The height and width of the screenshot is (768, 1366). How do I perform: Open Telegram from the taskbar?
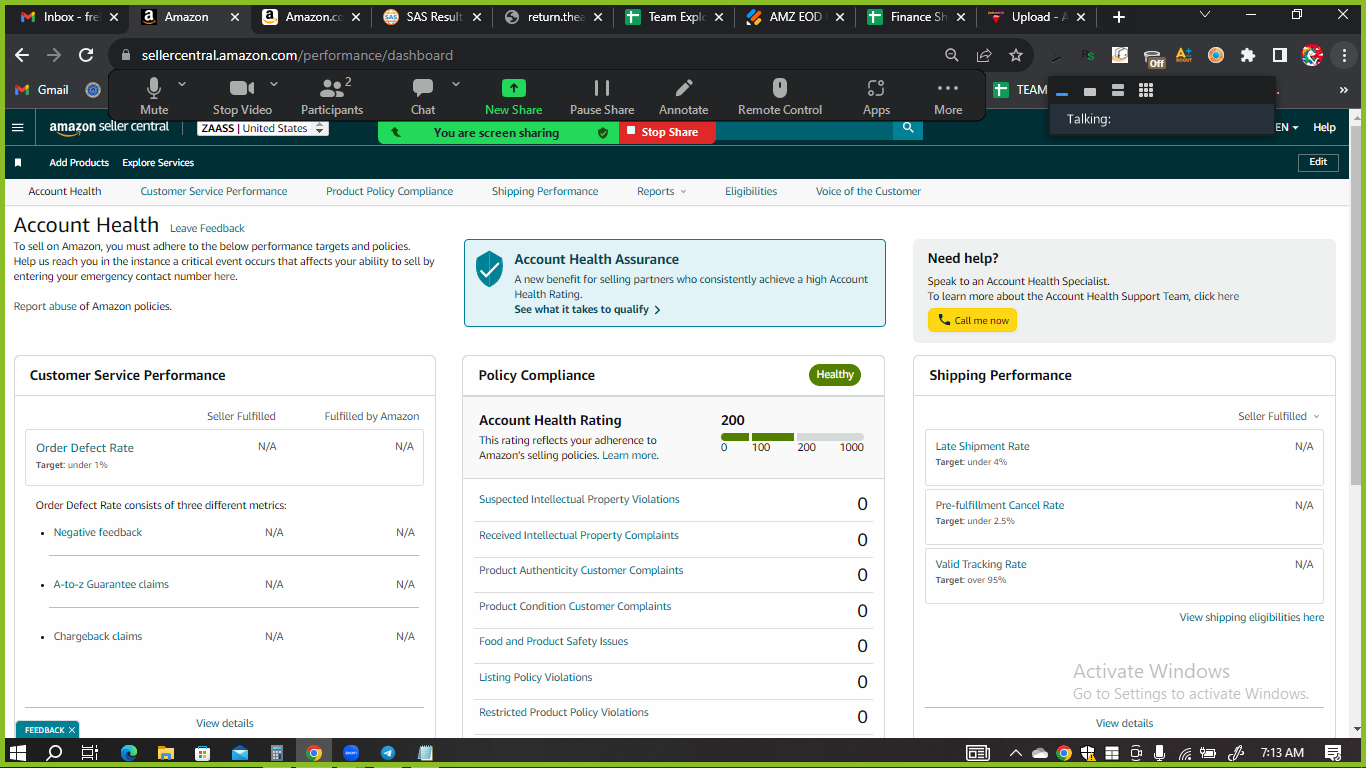point(388,753)
